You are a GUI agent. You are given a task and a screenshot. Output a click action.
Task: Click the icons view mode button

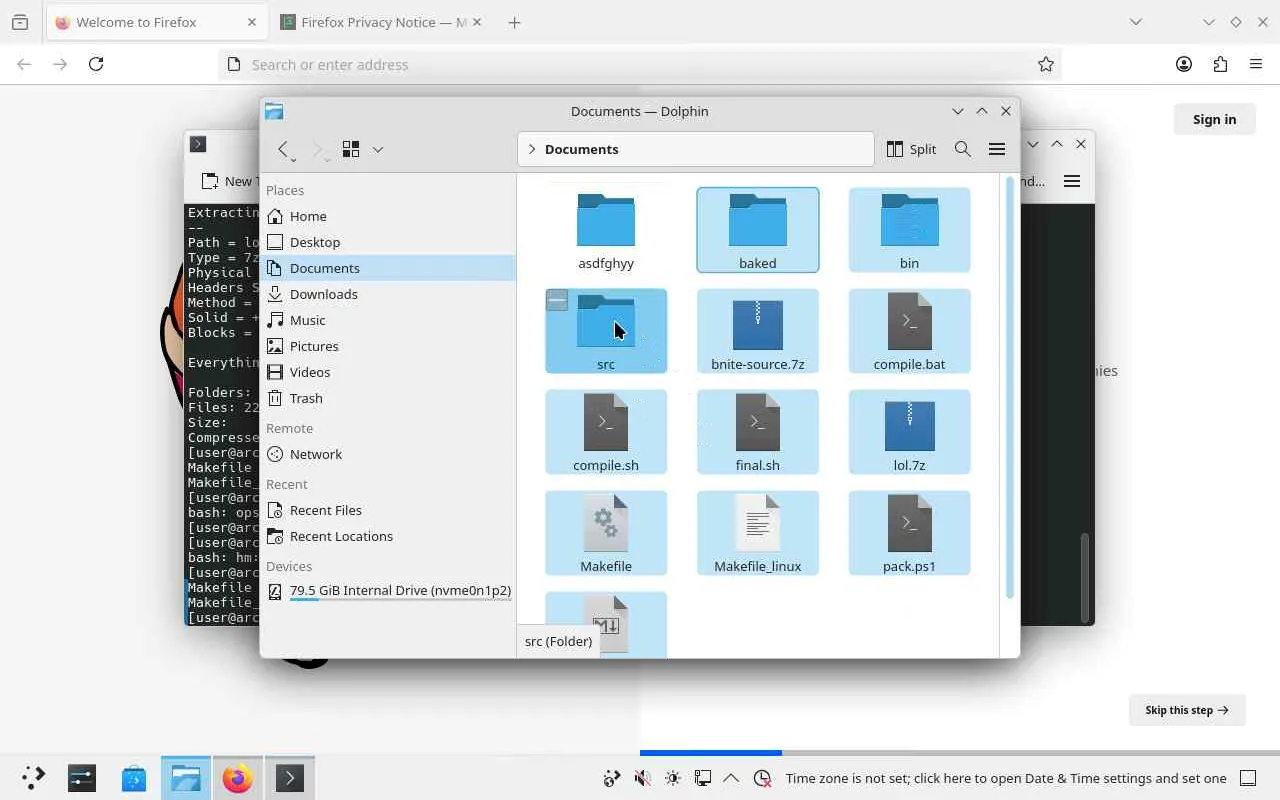(351, 149)
